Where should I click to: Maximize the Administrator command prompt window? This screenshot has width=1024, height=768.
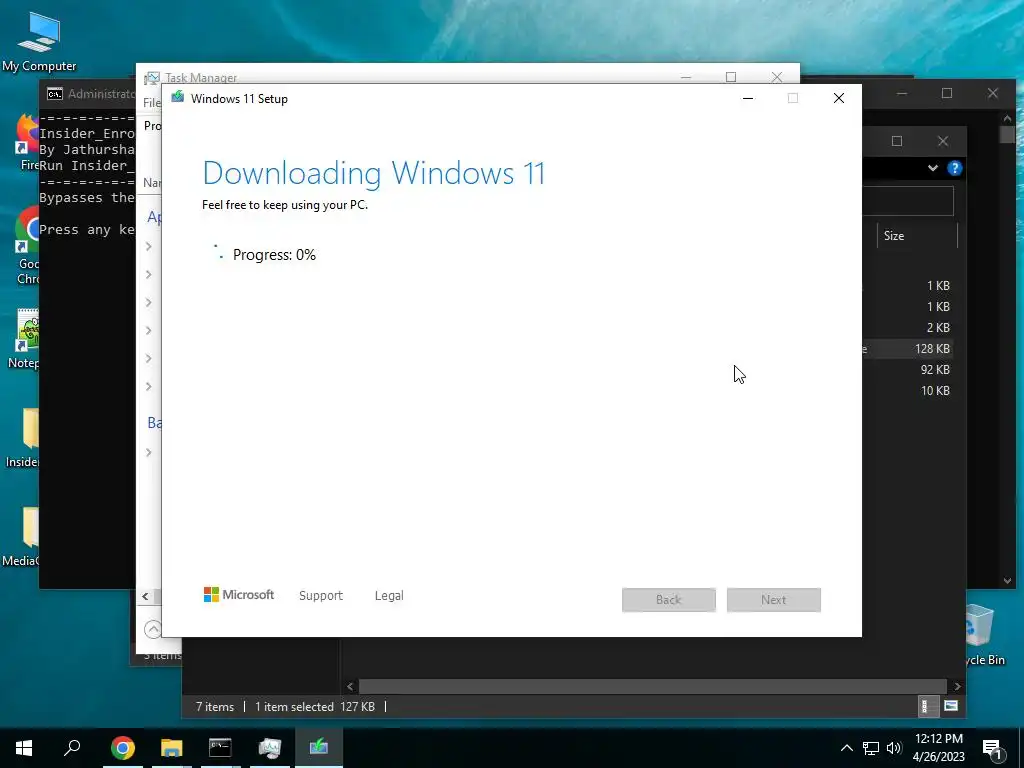pos(947,93)
